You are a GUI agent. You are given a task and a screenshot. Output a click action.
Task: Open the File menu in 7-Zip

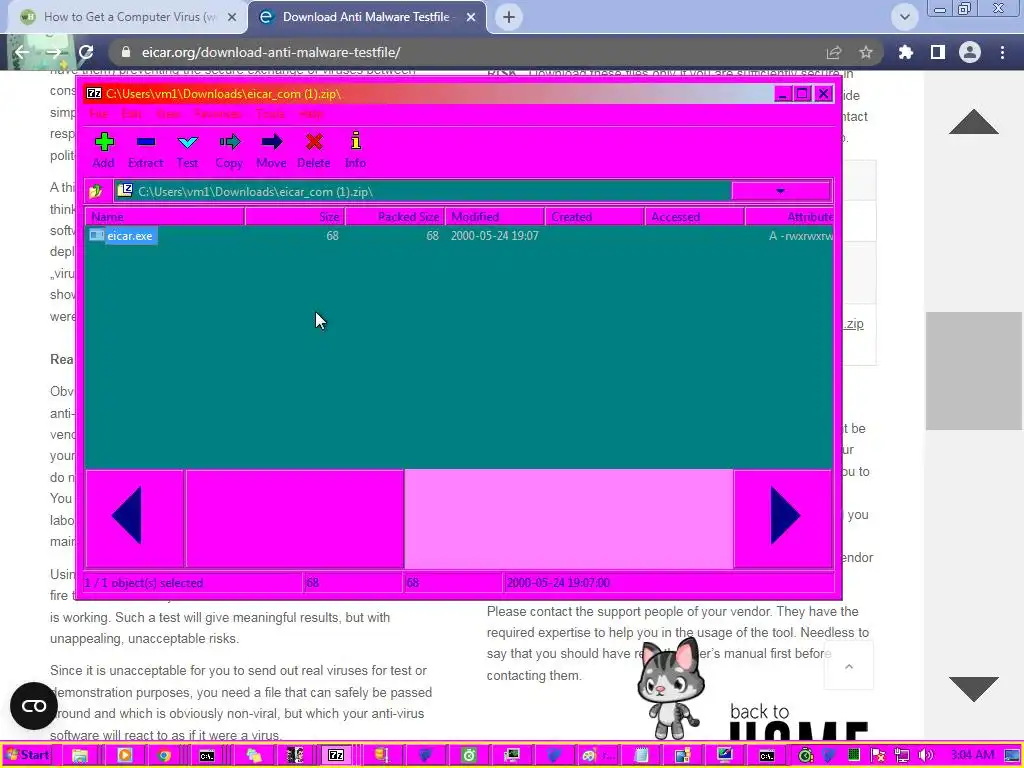99,114
